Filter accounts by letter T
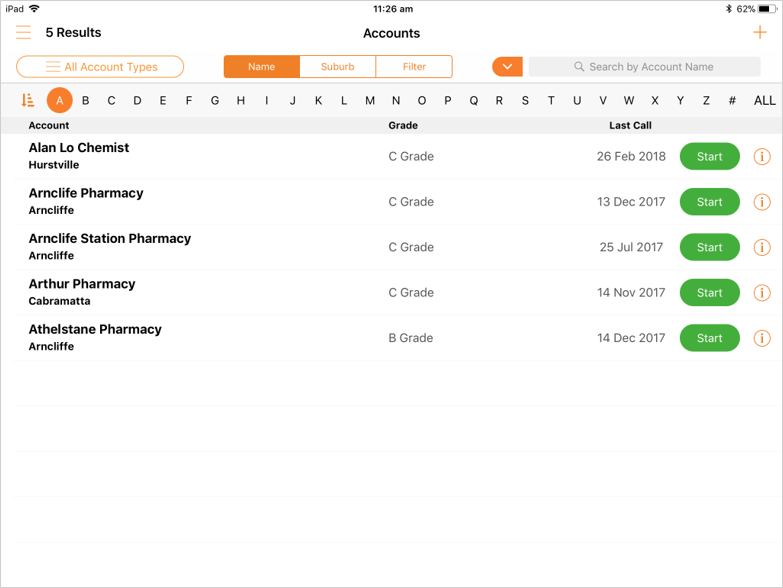This screenshot has height=588, width=783. 551,101
